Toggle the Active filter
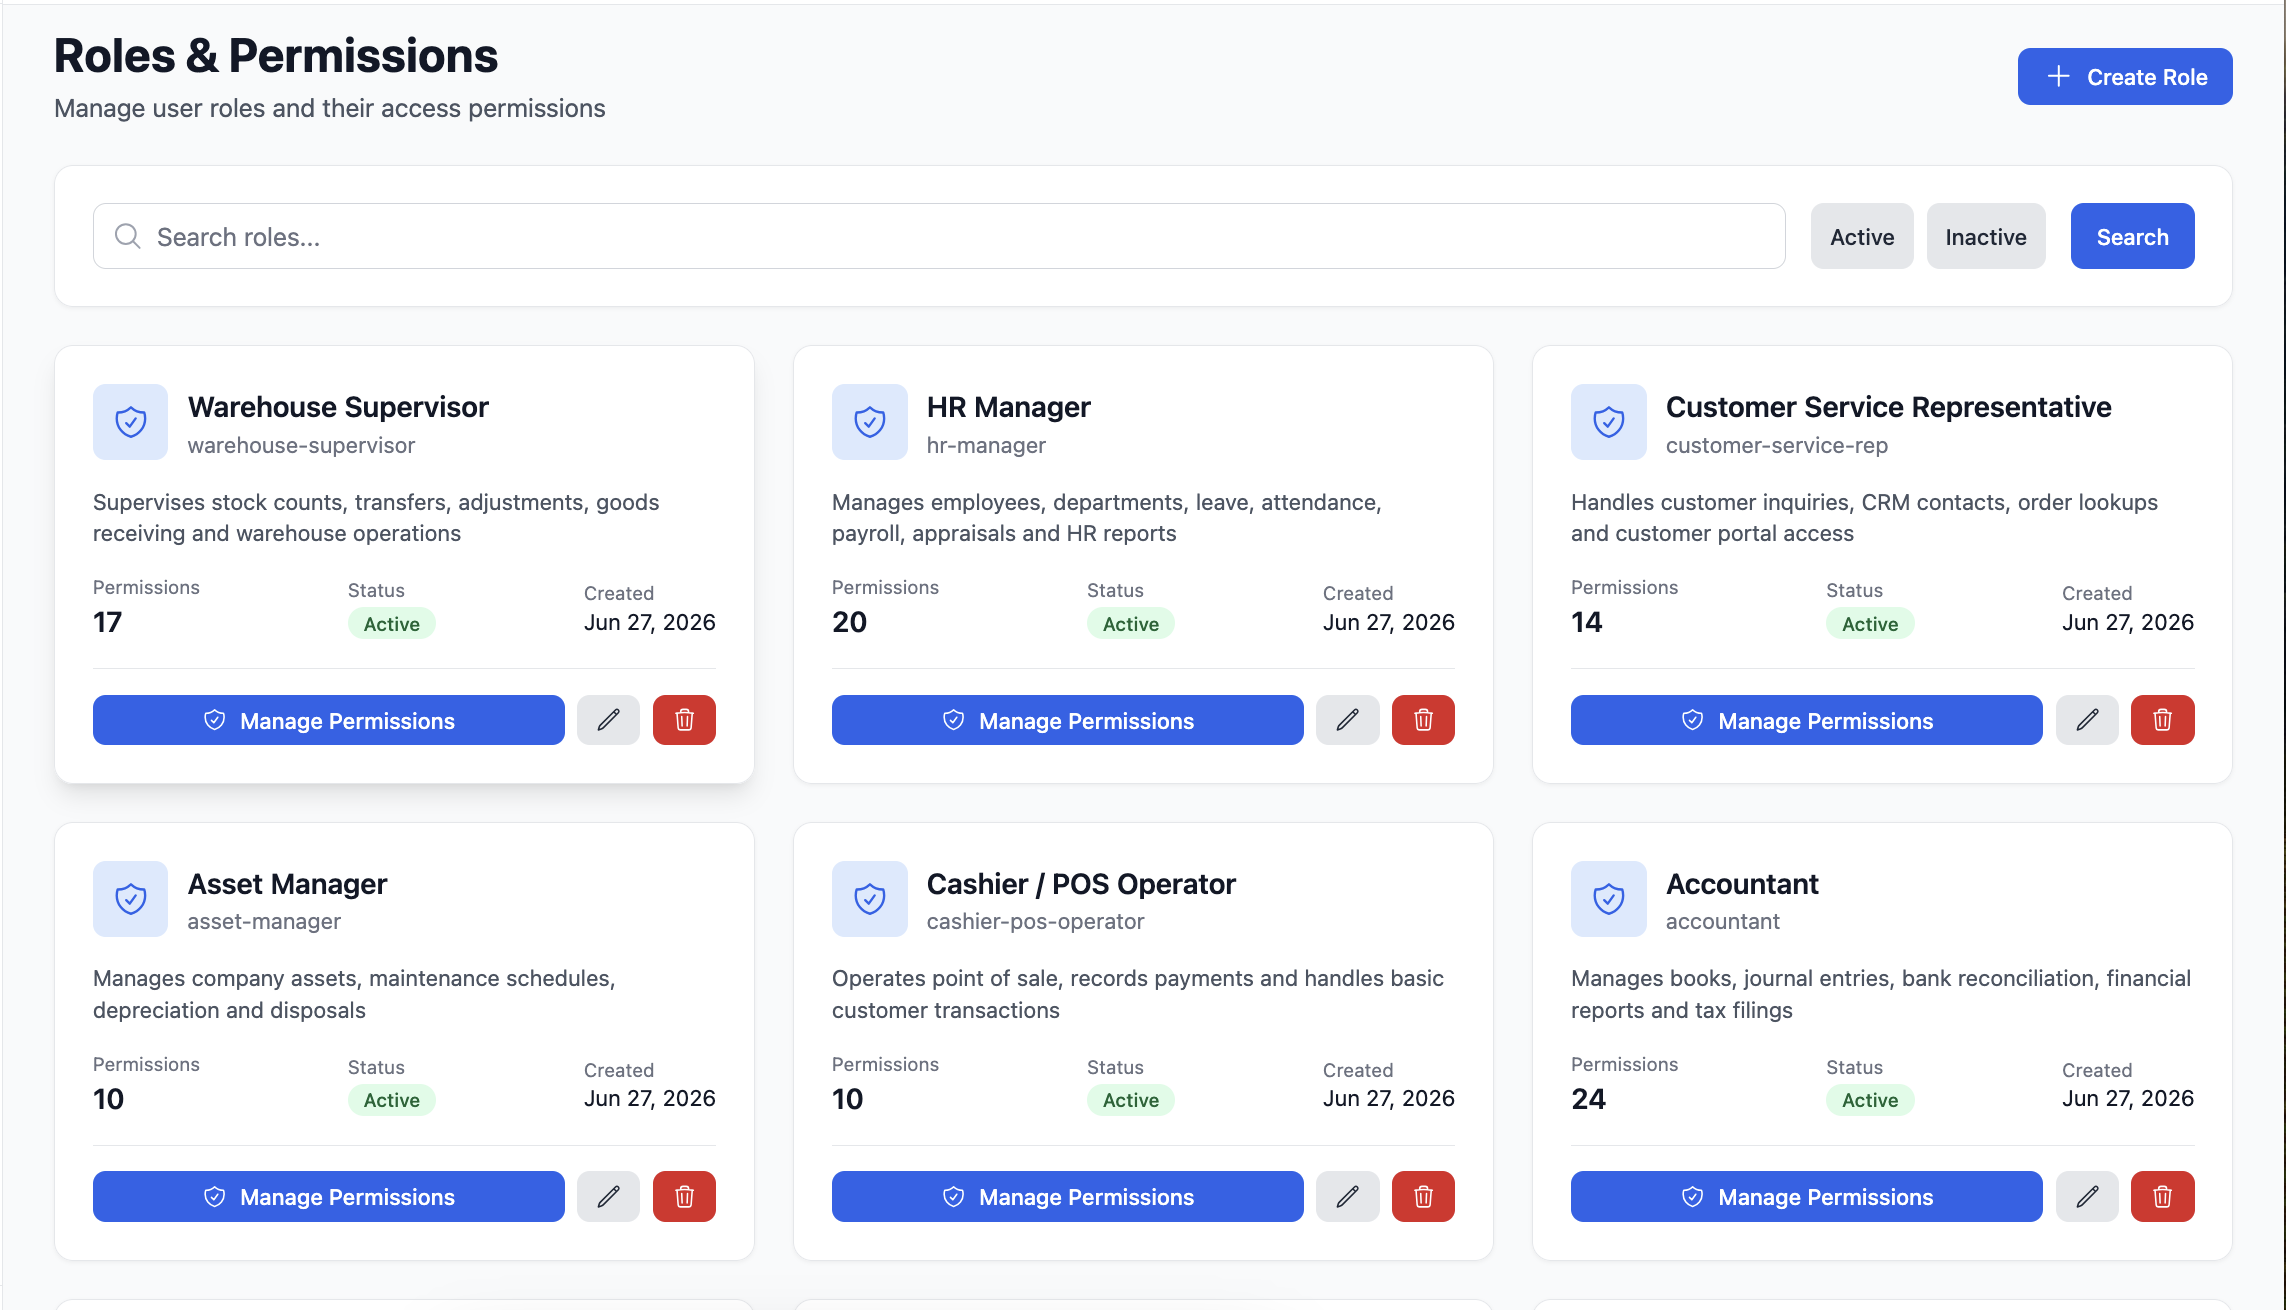The height and width of the screenshot is (1310, 2286). tap(1862, 237)
